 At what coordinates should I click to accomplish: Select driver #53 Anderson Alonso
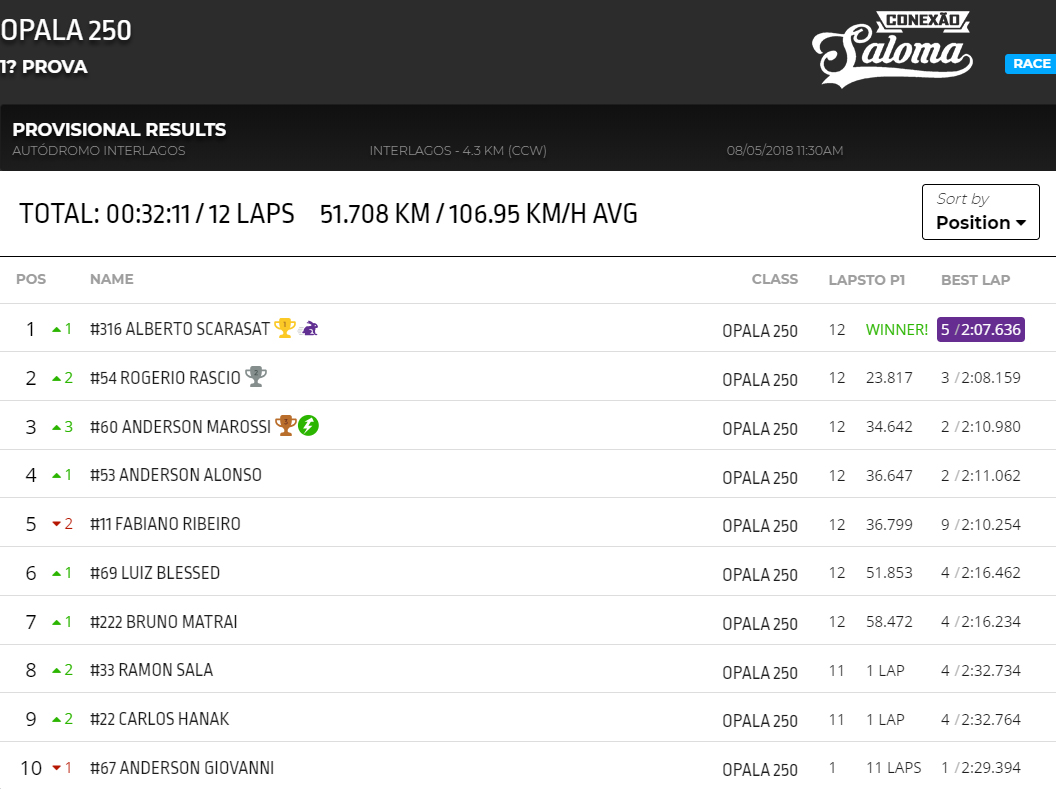[x=176, y=475]
